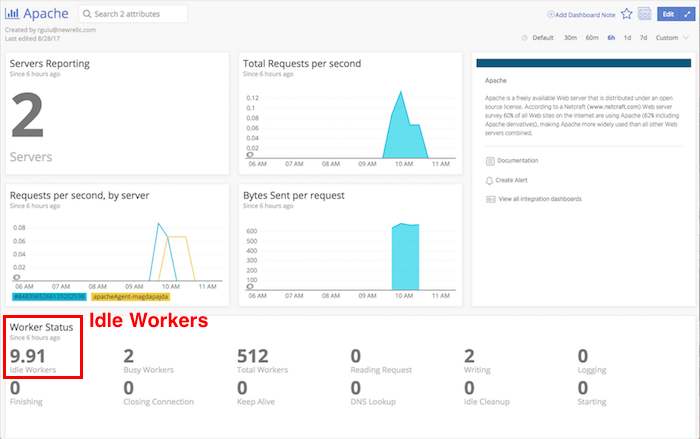Select the 30m time range
Screen dimensions: 700x439
(x=570, y=38)
